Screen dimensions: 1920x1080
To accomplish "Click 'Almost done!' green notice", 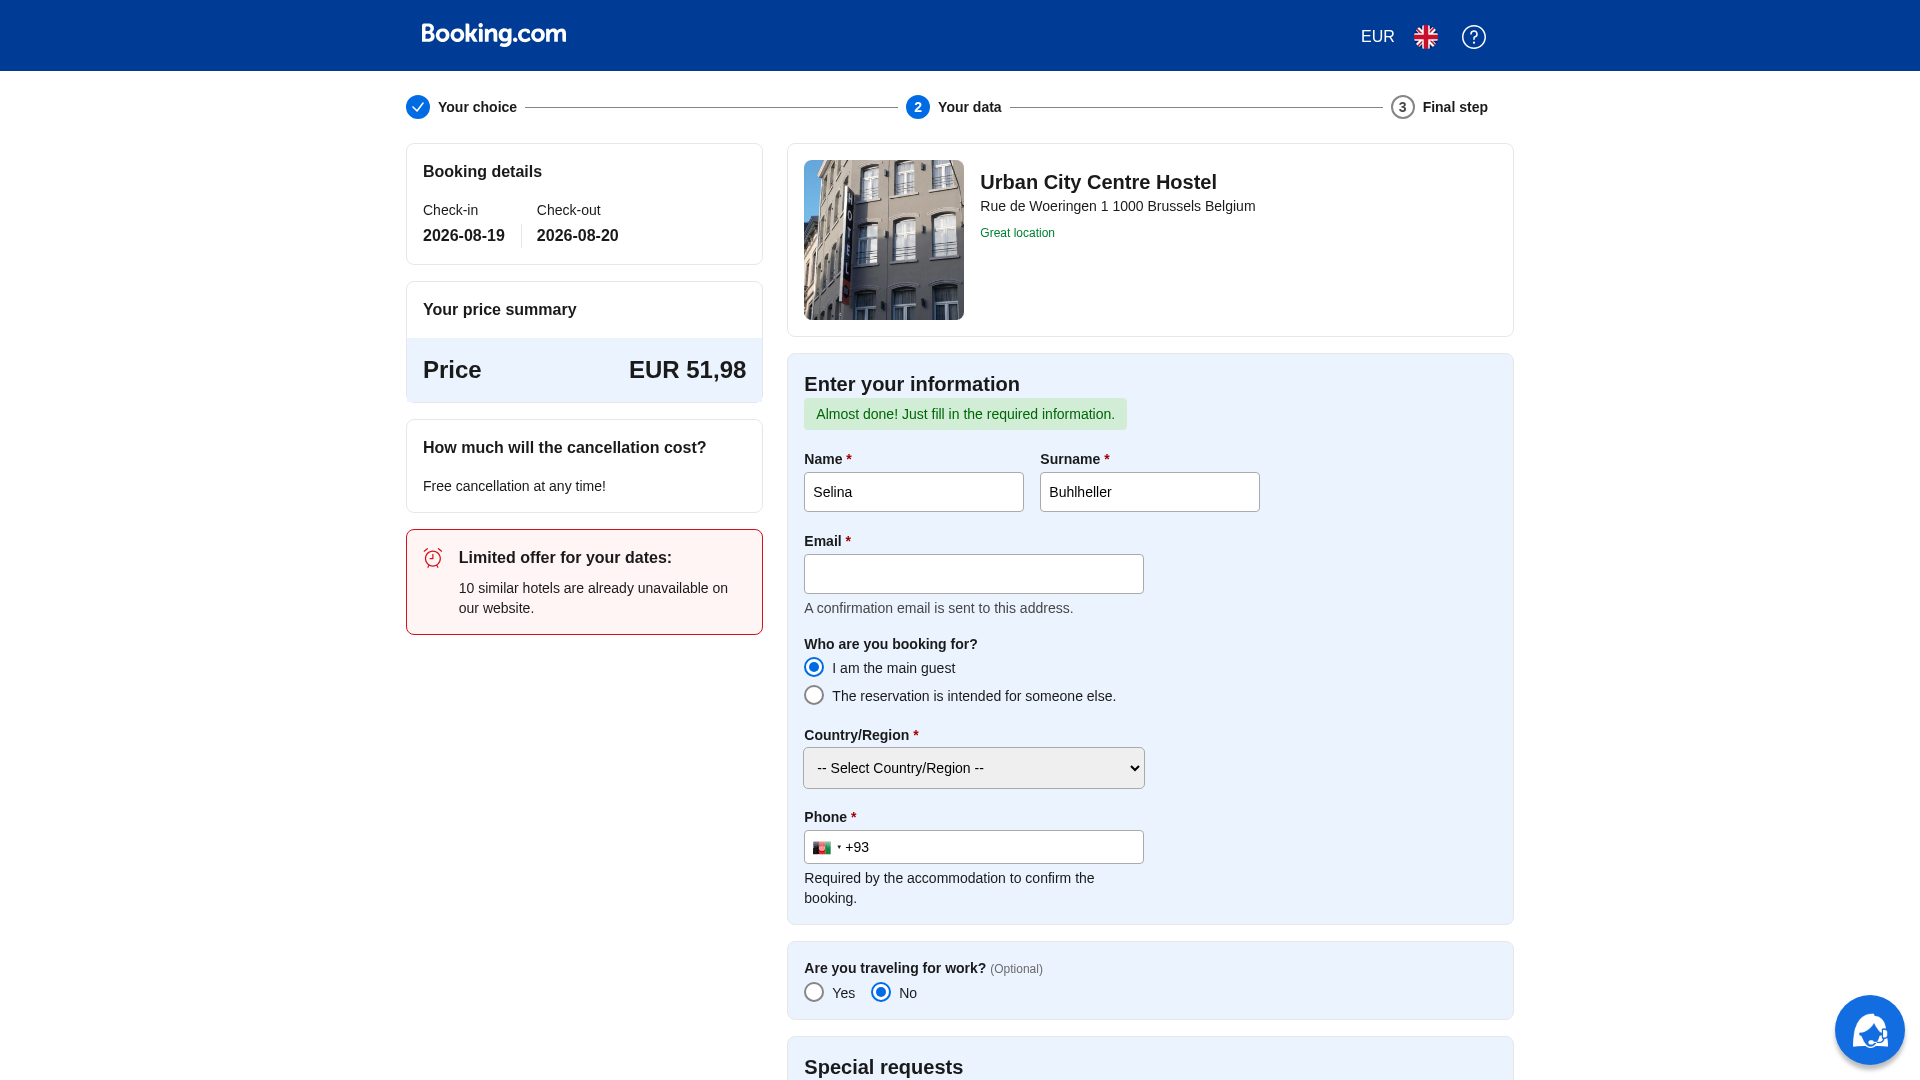I will tap(965, 414).
